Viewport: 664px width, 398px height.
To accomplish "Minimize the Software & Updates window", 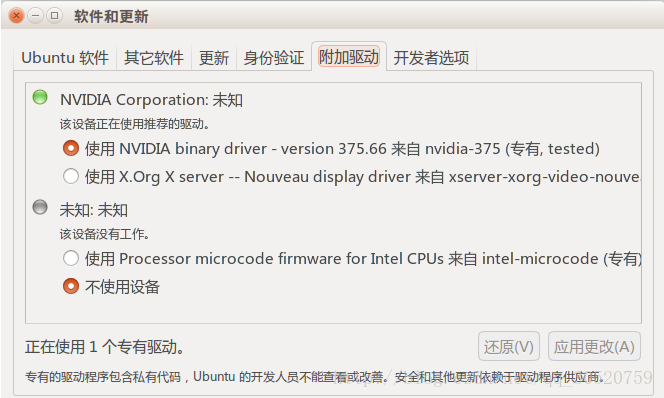I will coord(36,16).
